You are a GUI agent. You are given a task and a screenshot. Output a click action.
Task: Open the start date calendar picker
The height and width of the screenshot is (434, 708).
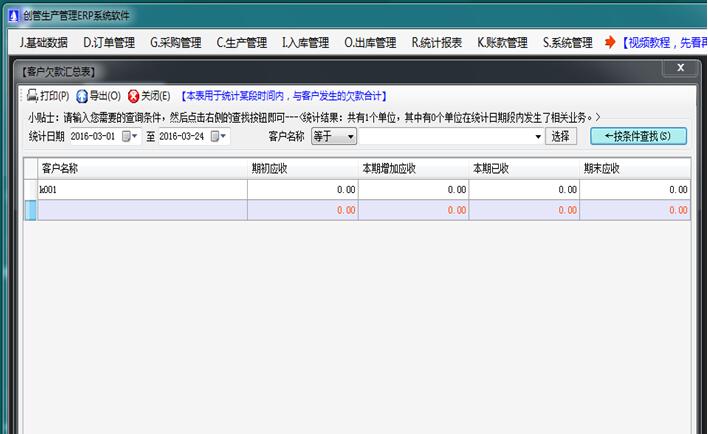point(128,137)
